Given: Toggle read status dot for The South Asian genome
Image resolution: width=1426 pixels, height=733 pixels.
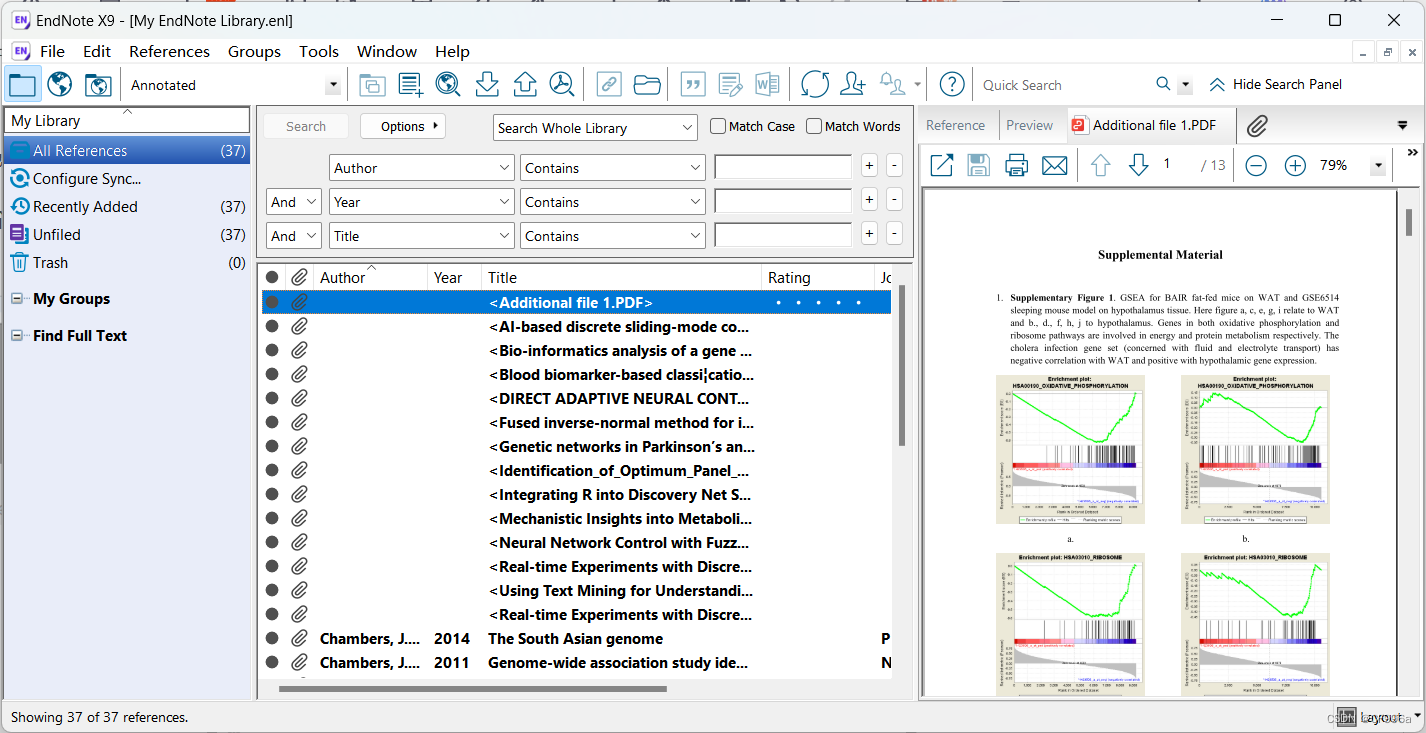Looking at the screenshot, I should (x=272, y=638).
